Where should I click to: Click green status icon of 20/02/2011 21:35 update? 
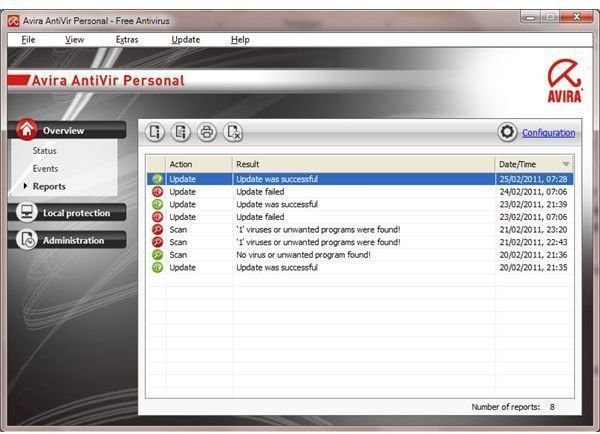tap(157, 267)
